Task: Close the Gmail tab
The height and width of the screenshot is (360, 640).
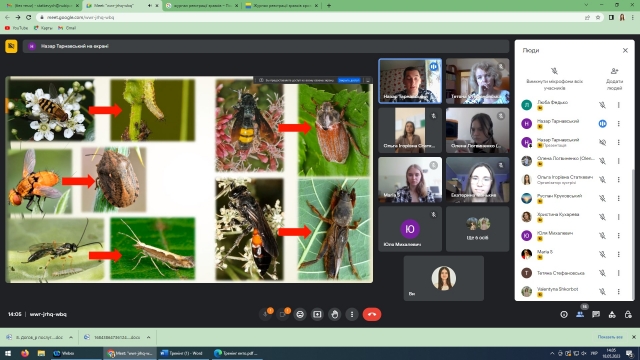Action: pyautogui.click(x=77, y=6)
